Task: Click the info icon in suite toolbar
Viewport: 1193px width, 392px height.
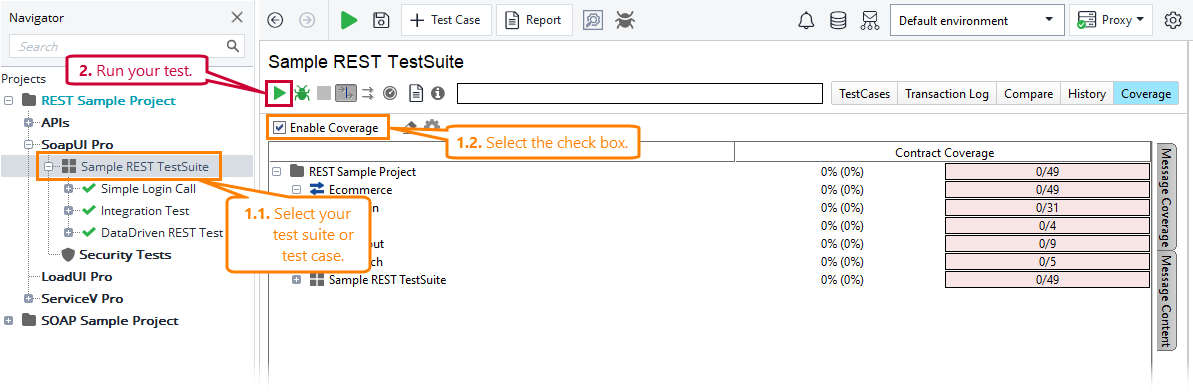Action: point(437,94)
